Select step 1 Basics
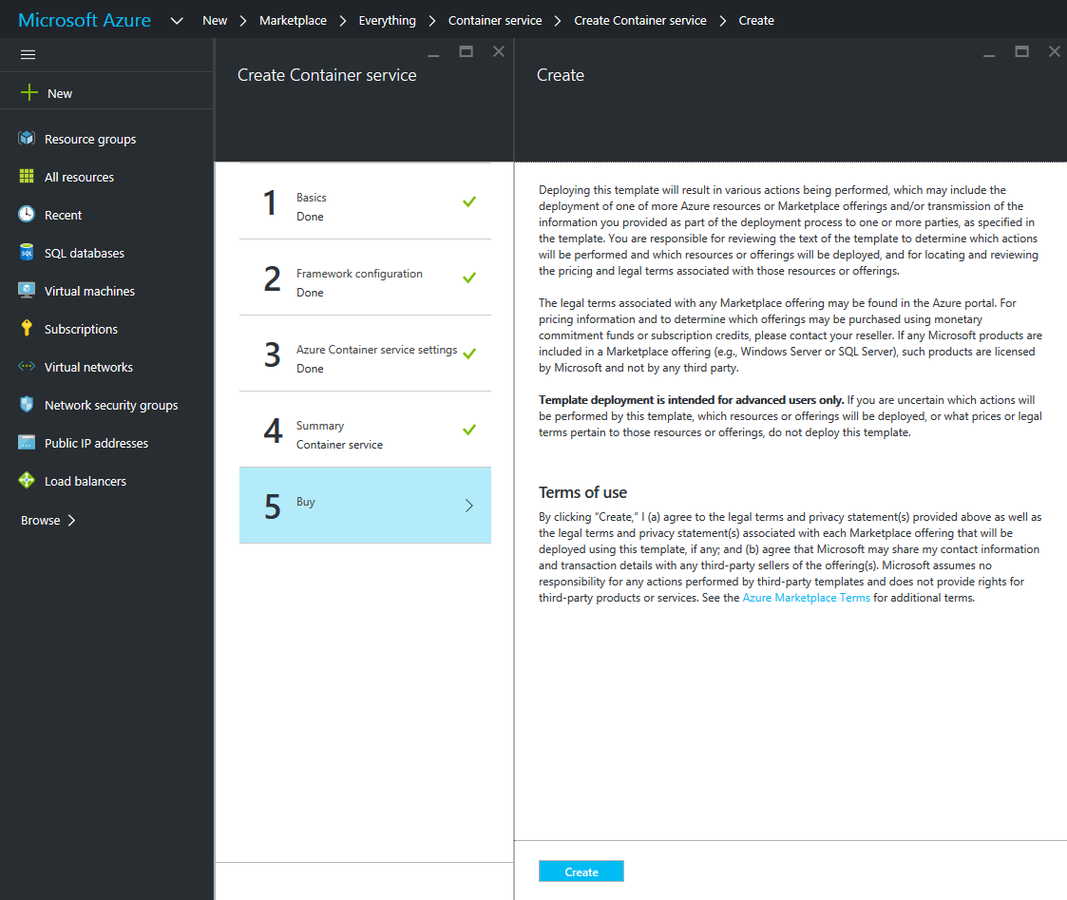Image resolution: width=1067 pixels, height=900 pixels. [x=365, y=201]
